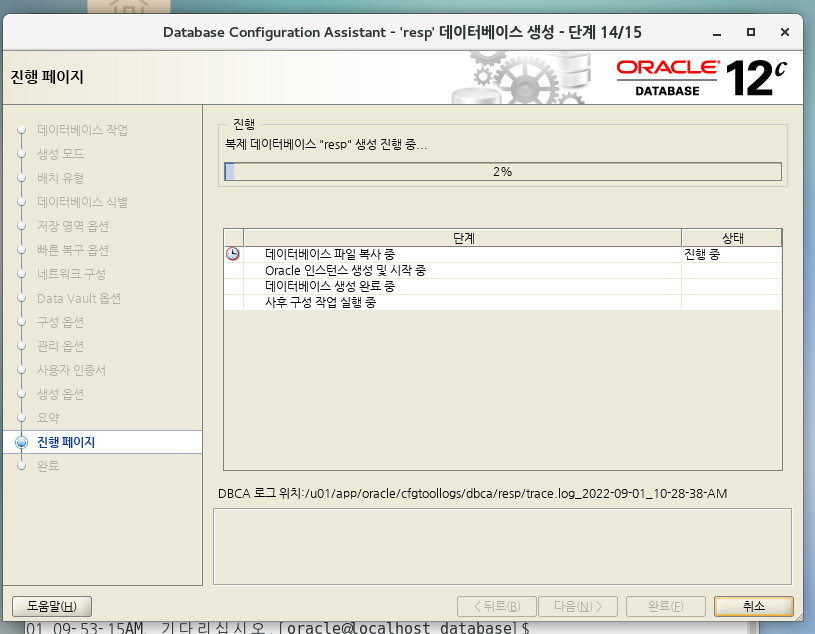Screen dimensions: 815x634
Task: Select row 사후 구성 작업 실행 중
Action: tap(503, 302)
